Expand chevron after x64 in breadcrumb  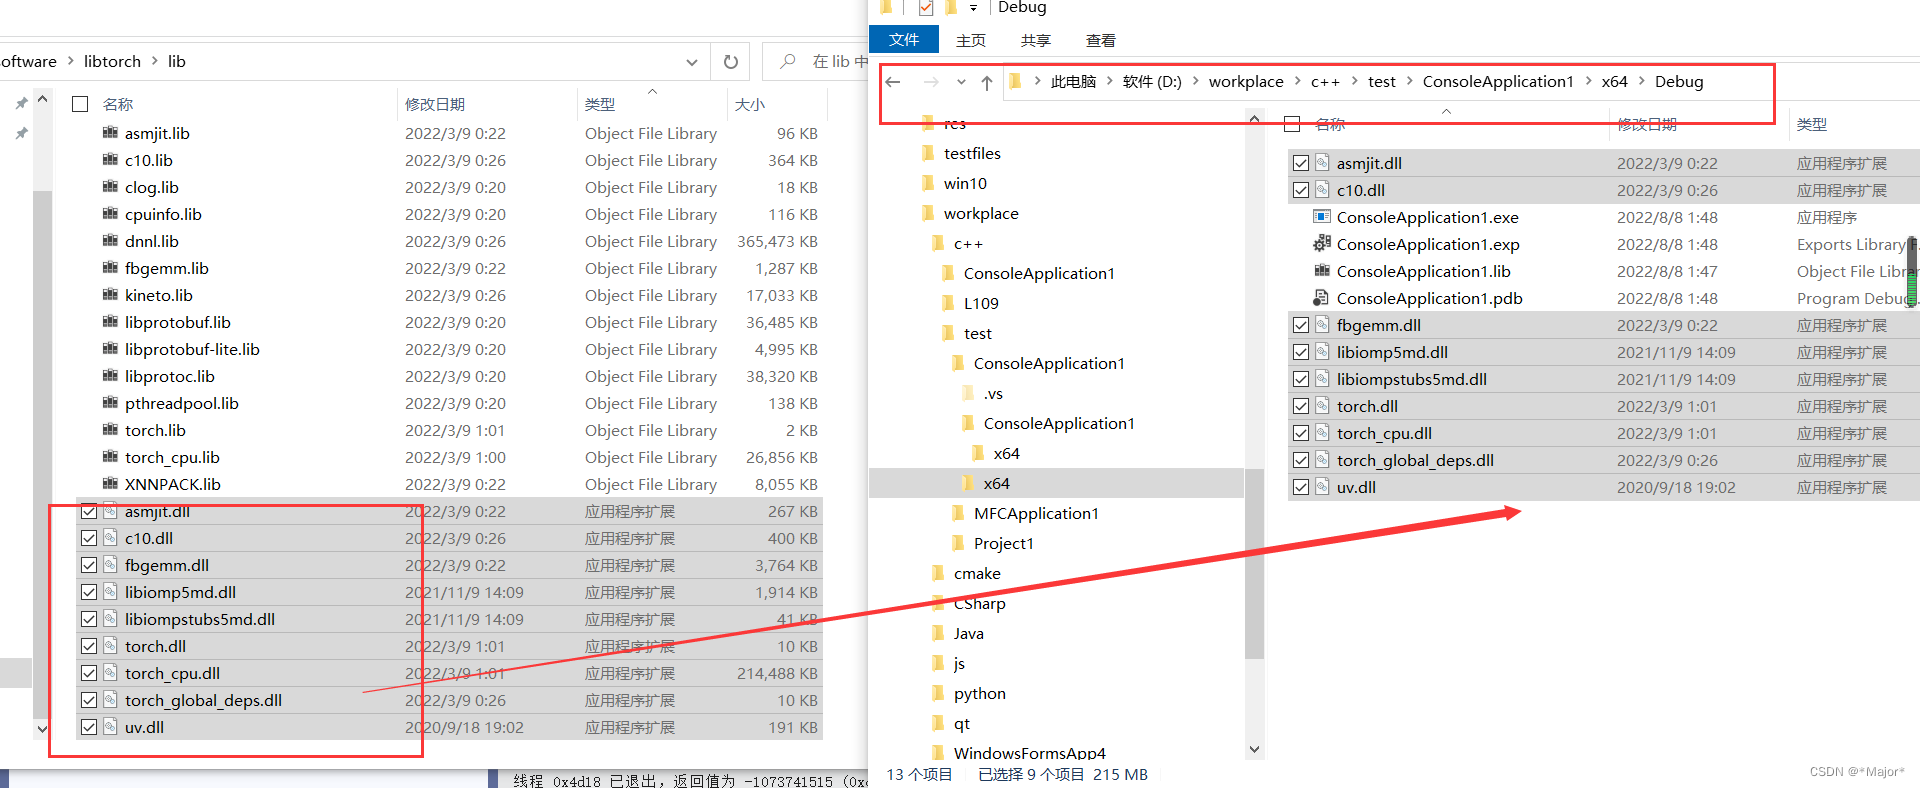(x=1642, y=81)
